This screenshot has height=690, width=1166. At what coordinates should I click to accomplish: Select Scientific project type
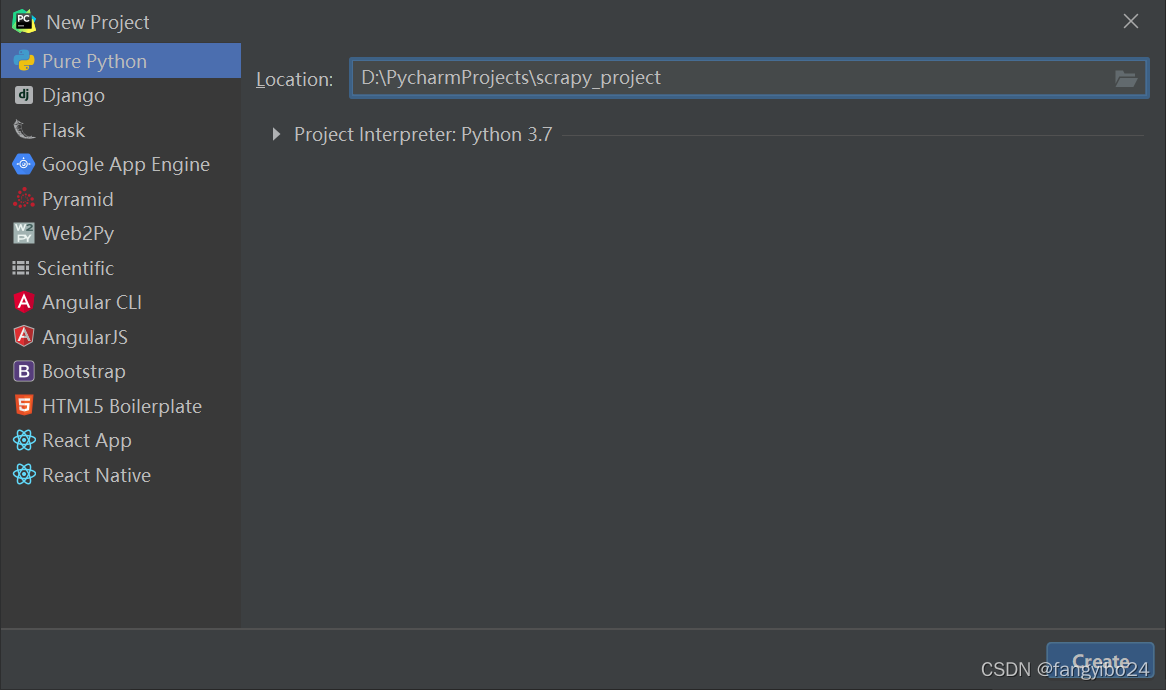coord(75,268)
